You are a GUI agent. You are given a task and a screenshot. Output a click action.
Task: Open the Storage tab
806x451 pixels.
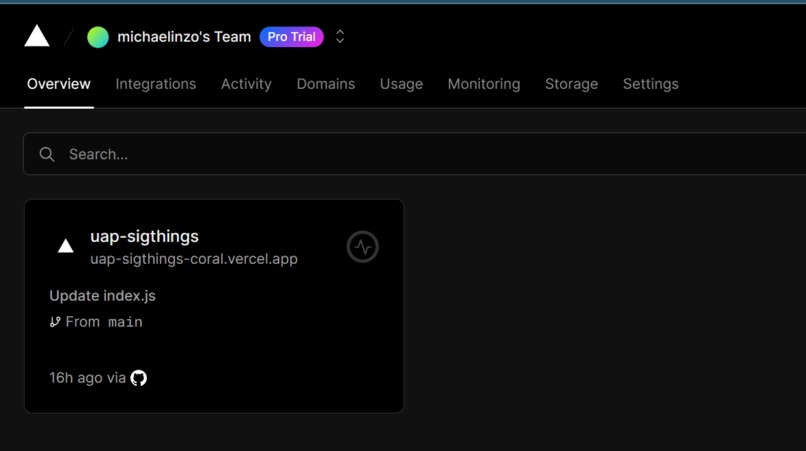tap(572, 84)
